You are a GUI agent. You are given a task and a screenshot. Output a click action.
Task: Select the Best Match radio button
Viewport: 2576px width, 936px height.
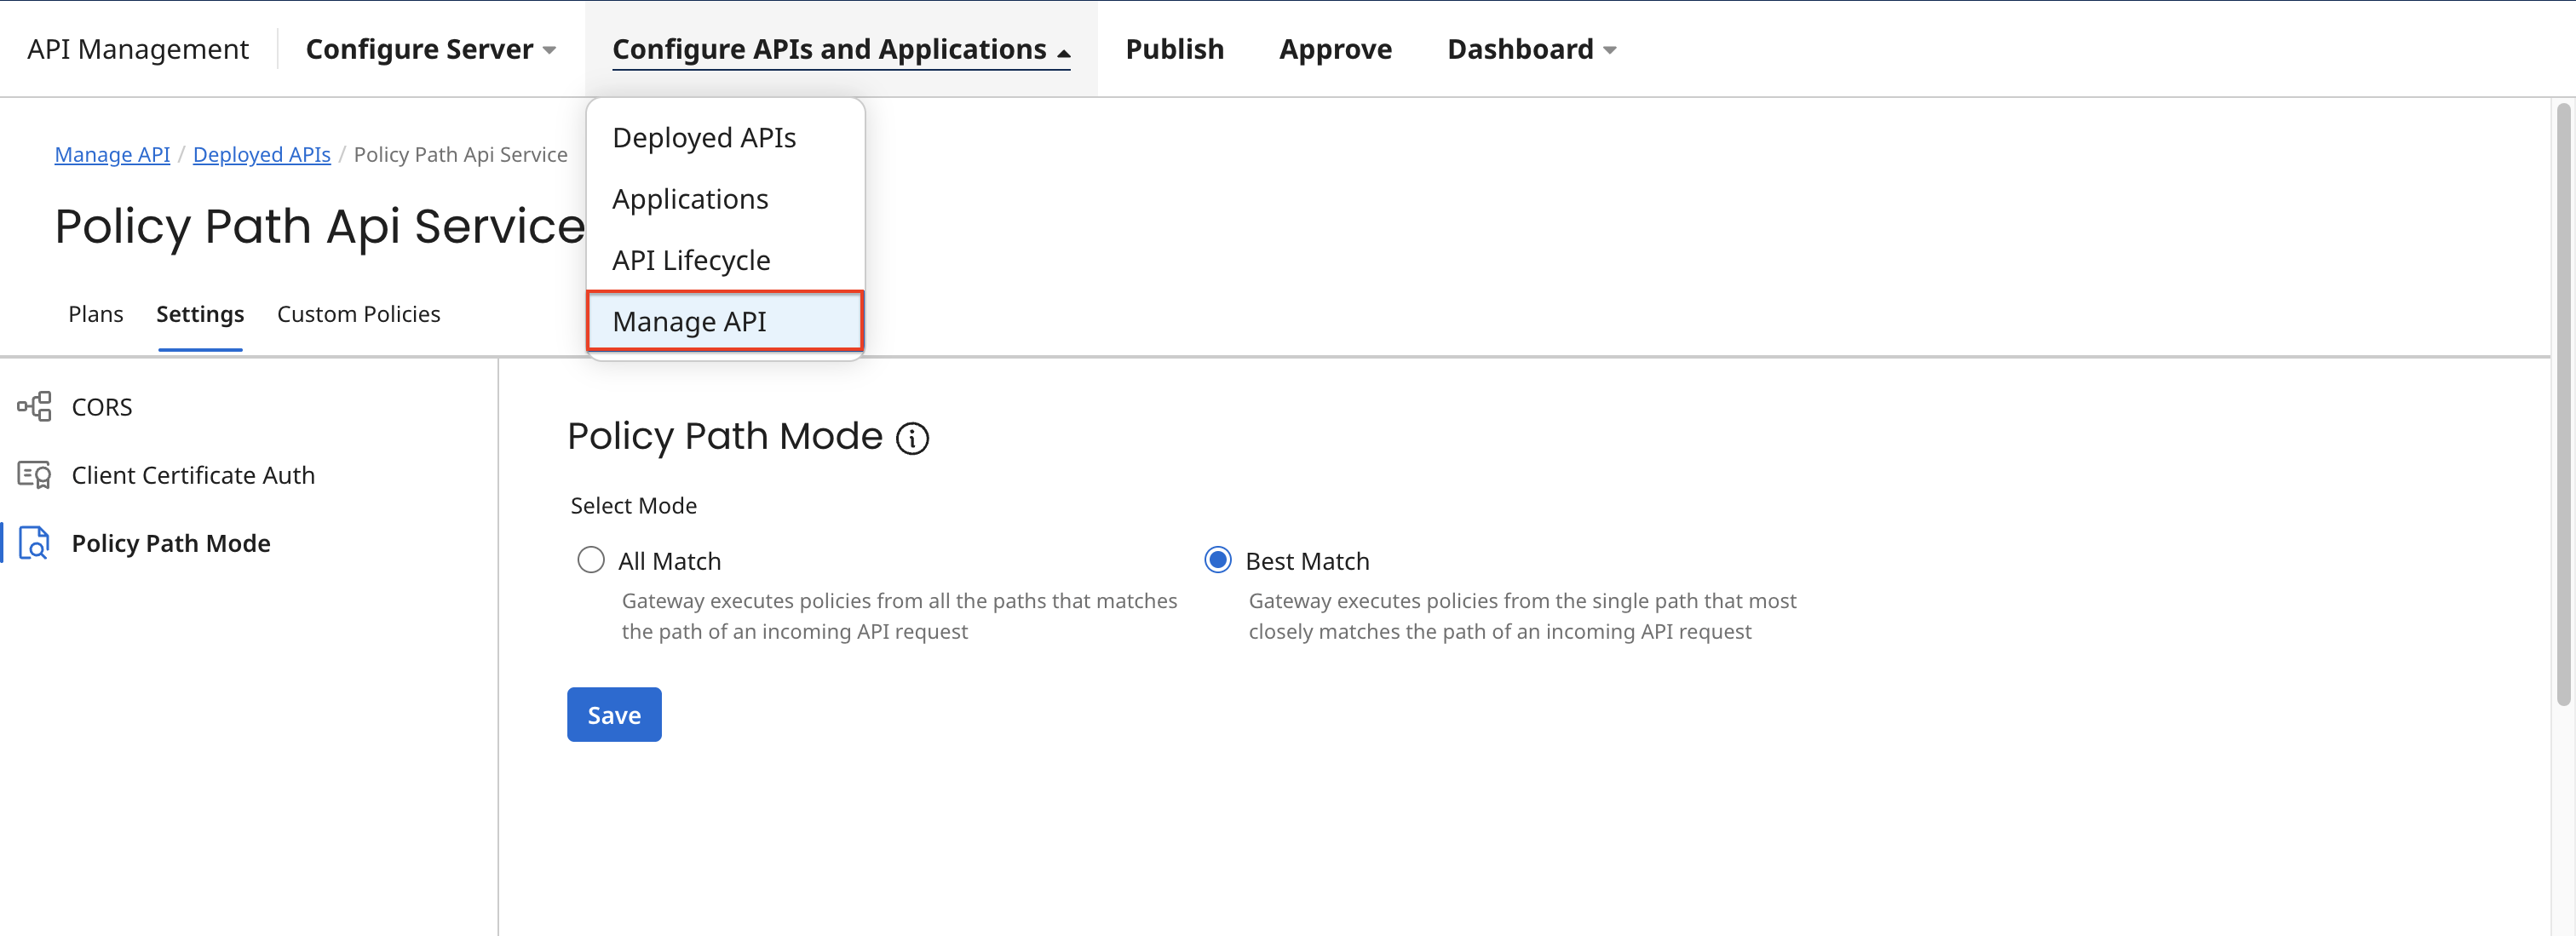[1217, 560]
